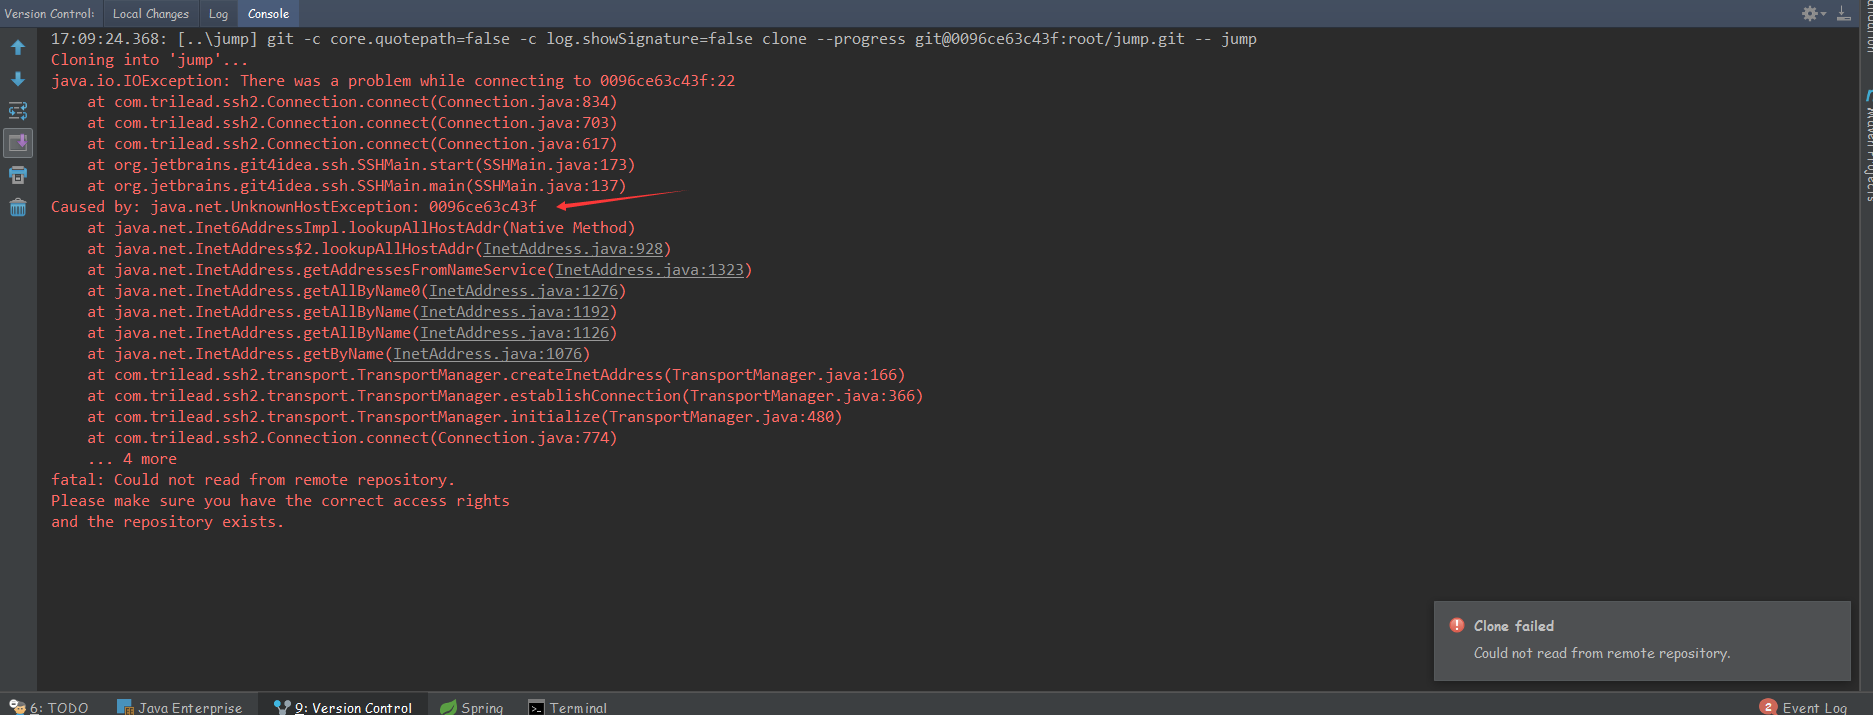Click the Up stack trace arrow icon

[x=18, y=47]
